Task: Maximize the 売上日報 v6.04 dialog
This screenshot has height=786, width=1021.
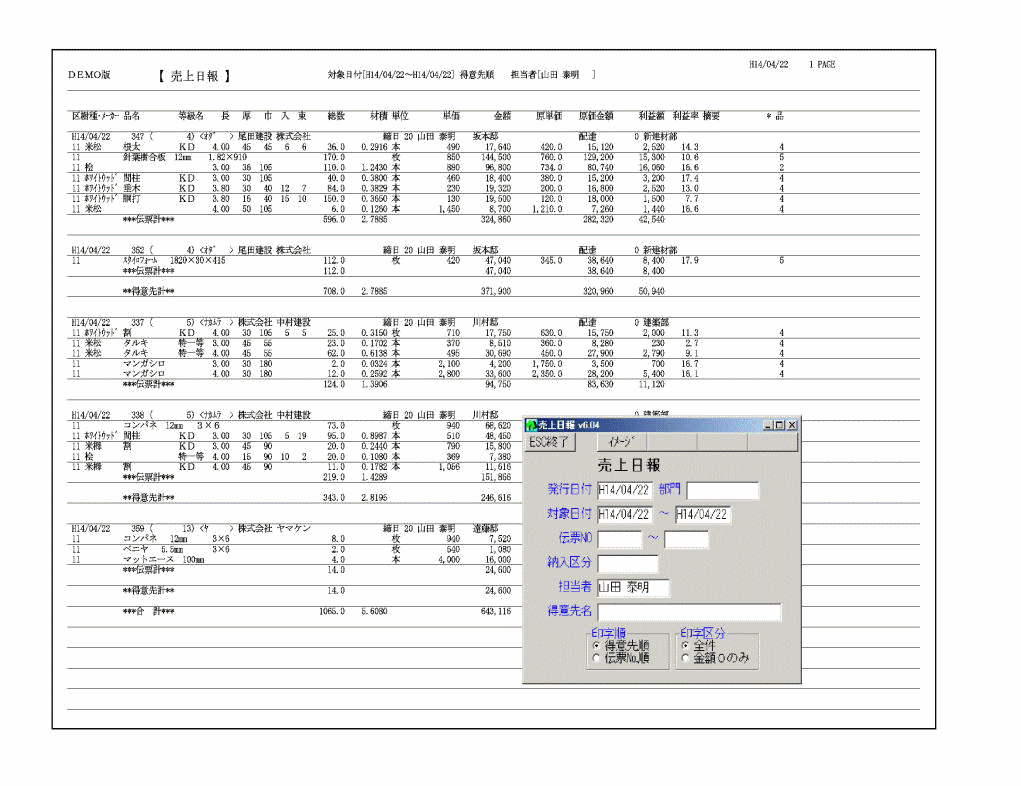Action: point(779,425)
